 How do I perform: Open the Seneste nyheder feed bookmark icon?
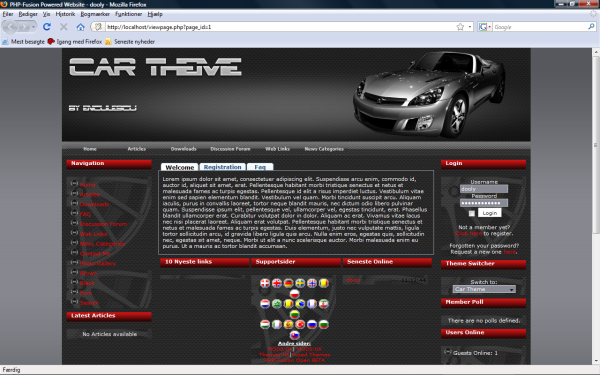tap(108, 41)
